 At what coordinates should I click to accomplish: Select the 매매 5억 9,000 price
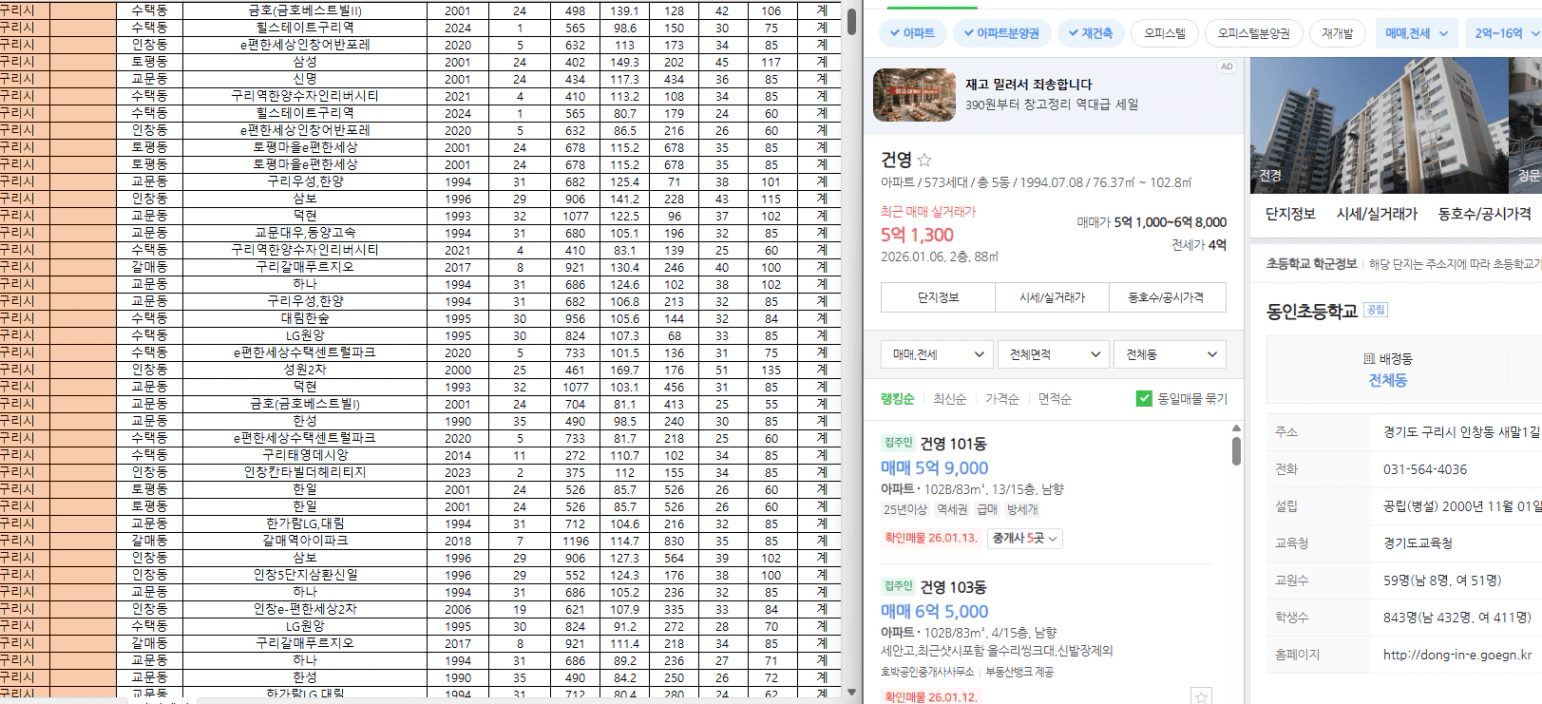(934, 468)
